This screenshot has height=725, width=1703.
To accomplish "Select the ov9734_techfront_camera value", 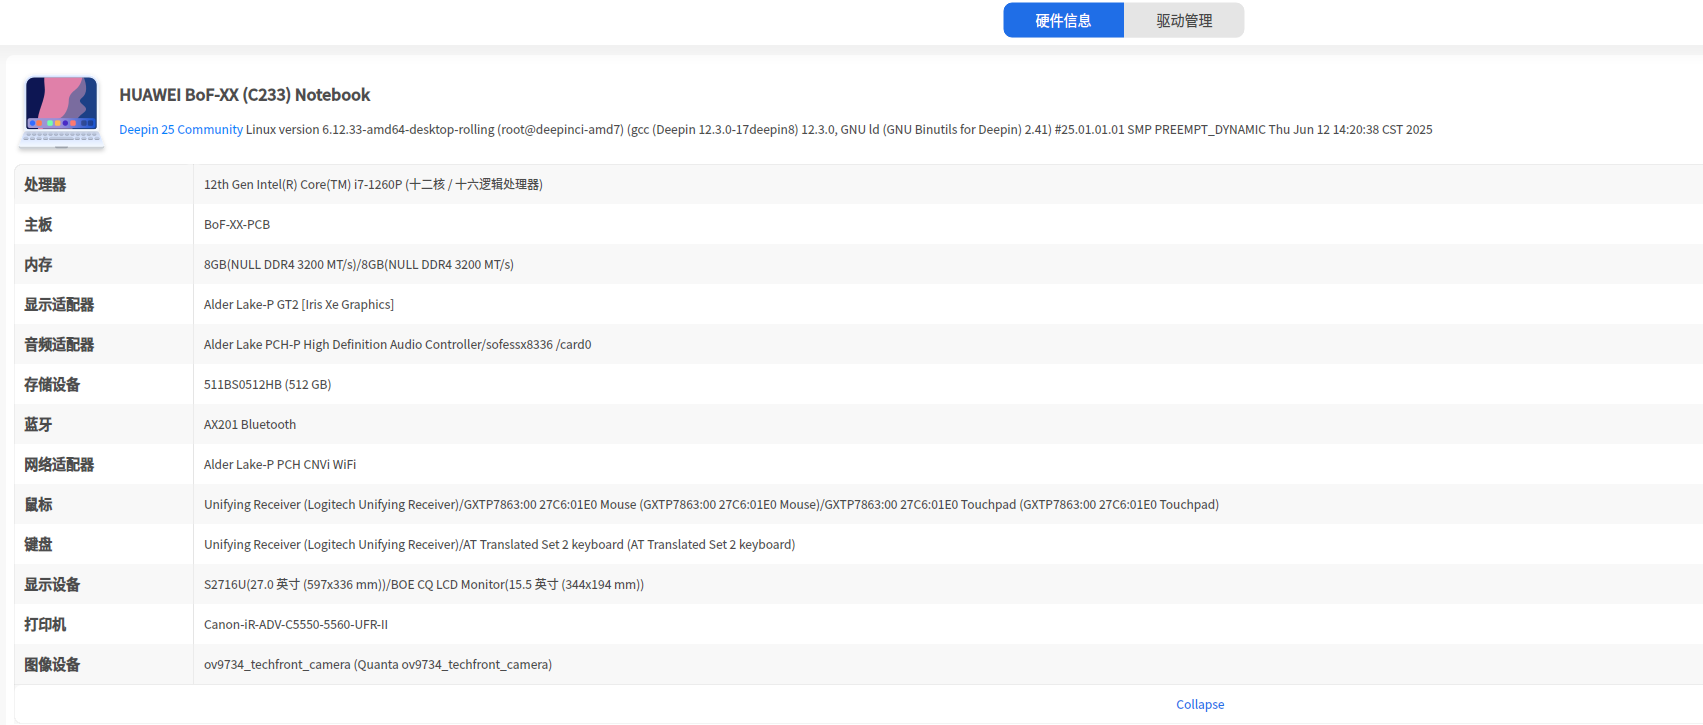I will (x=378, y=665).
